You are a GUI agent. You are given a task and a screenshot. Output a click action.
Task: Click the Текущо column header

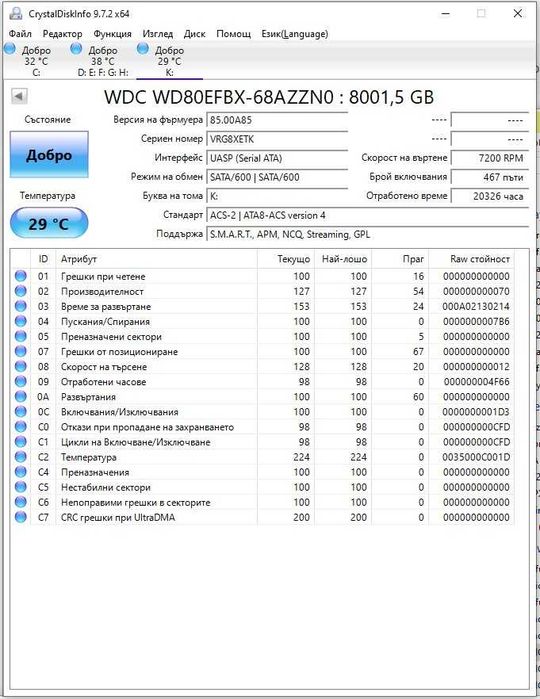tap(286, 259)
